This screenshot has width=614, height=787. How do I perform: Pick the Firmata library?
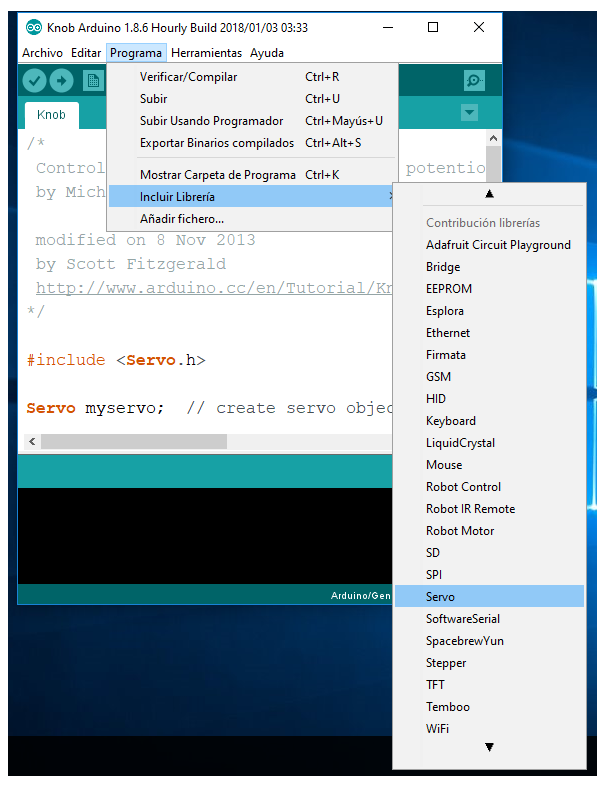click(489, 355)
